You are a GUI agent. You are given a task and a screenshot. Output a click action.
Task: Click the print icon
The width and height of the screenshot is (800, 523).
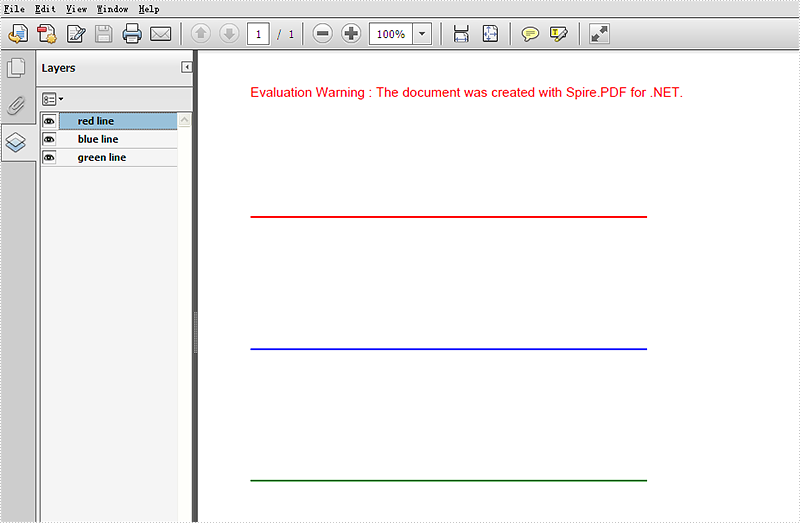point(132,34)
